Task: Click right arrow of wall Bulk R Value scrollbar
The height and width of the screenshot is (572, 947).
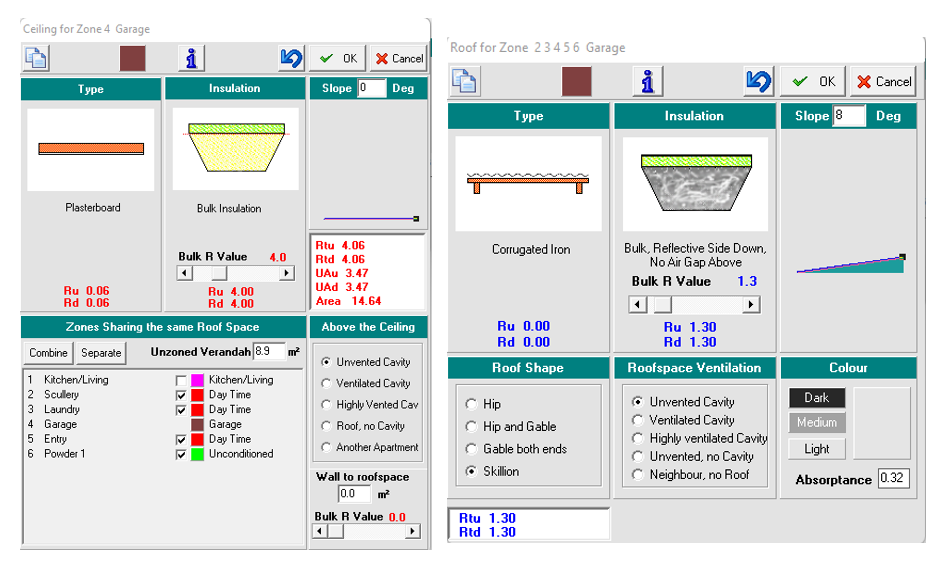Action: coord(413,531)
